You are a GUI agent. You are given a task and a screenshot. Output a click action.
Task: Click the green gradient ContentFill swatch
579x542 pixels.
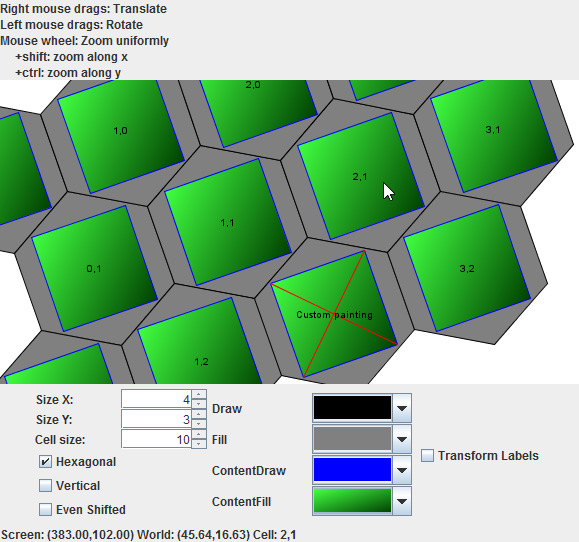tap(352, 501)
